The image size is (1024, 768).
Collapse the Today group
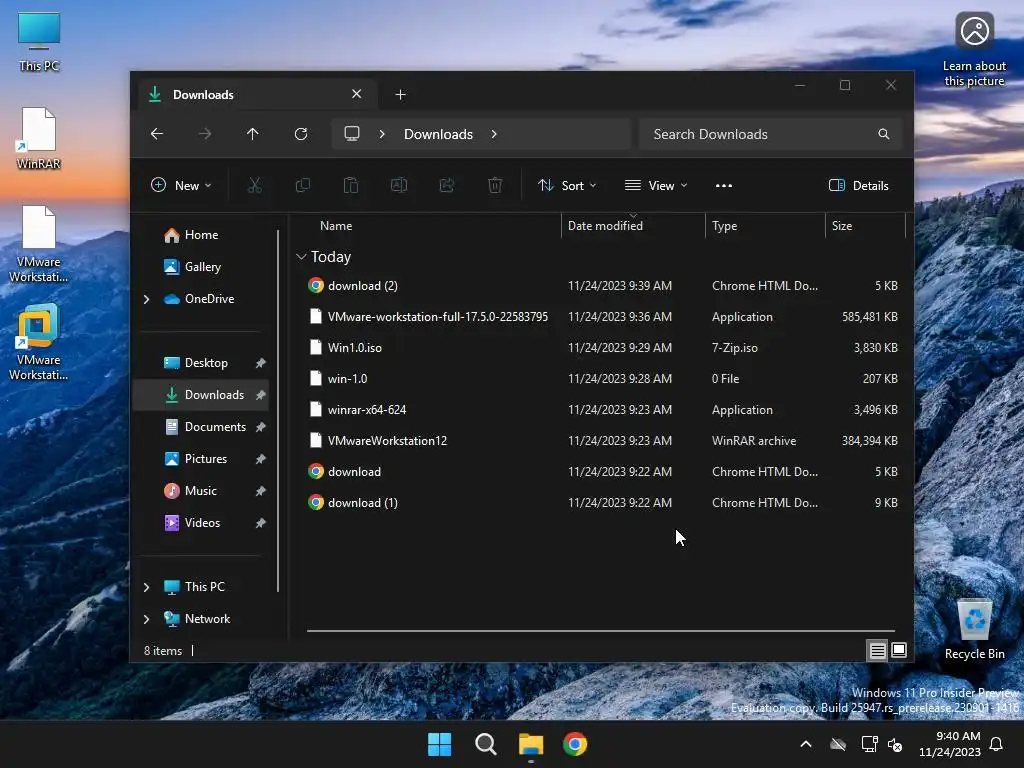point(301,257)
